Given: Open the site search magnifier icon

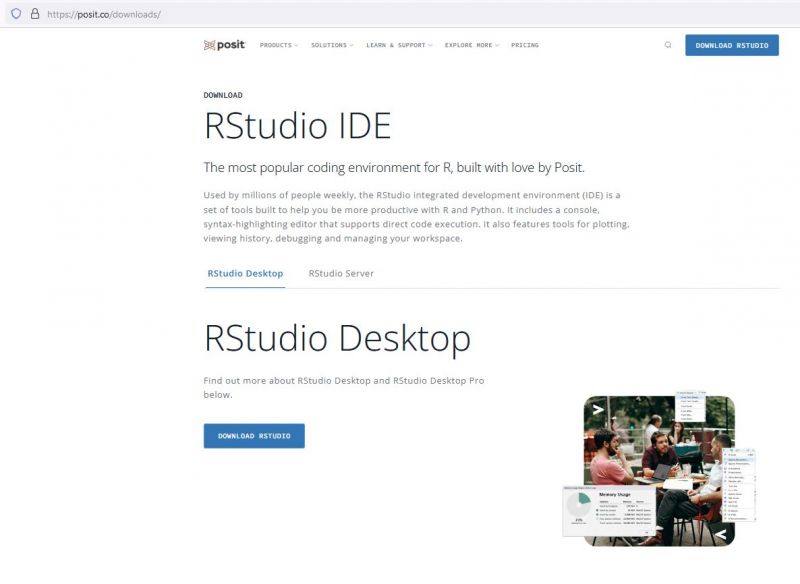Looking at the screenshot, I should tap(666, 44).
